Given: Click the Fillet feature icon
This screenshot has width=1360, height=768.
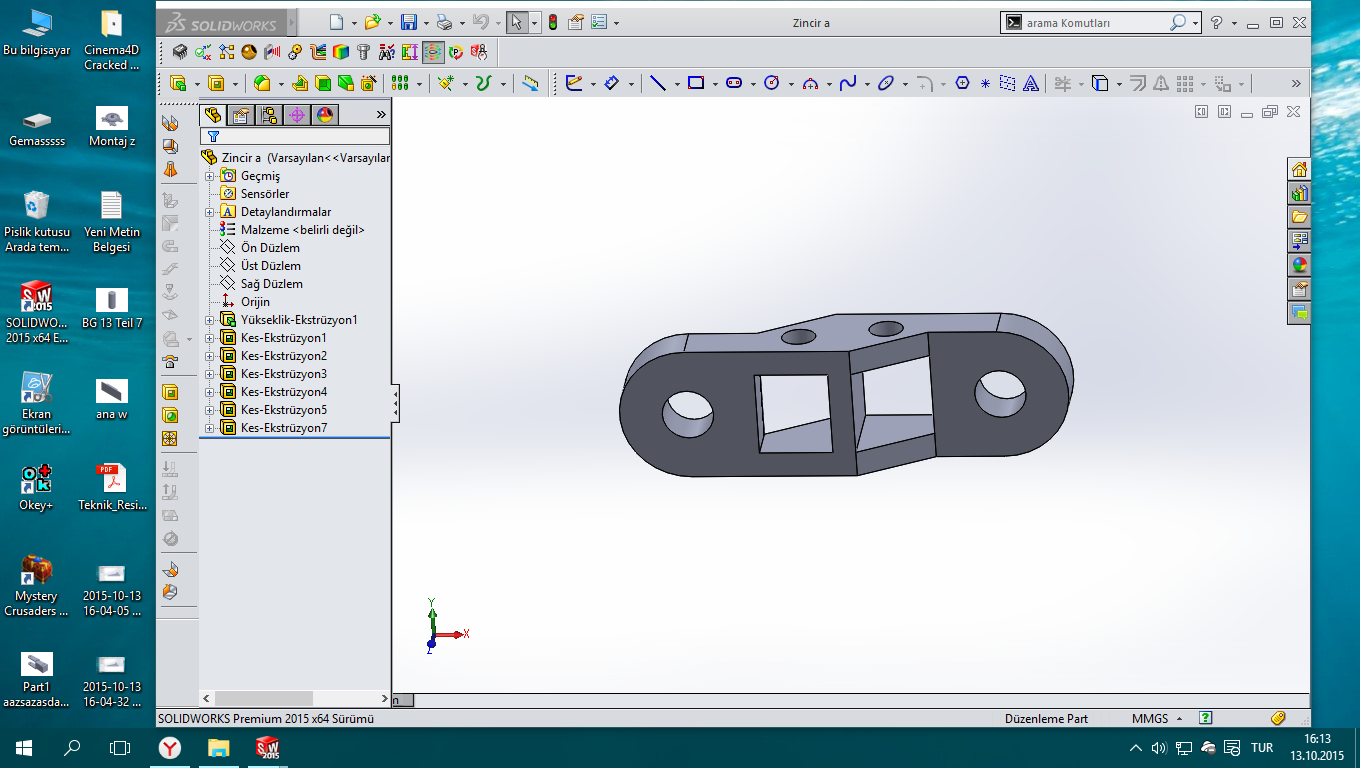Looking at the screenshot, I should [x=262, y=84].
